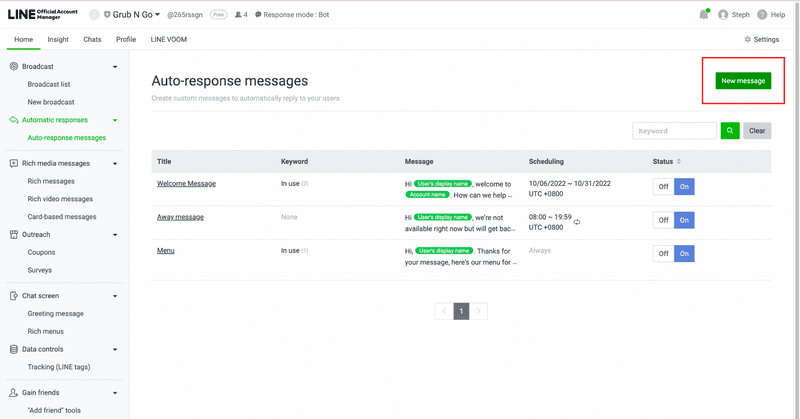The width and height of the screenshot is (800, 419).
Task: Click the Gain friends person icon
Action: pos(14,393)
